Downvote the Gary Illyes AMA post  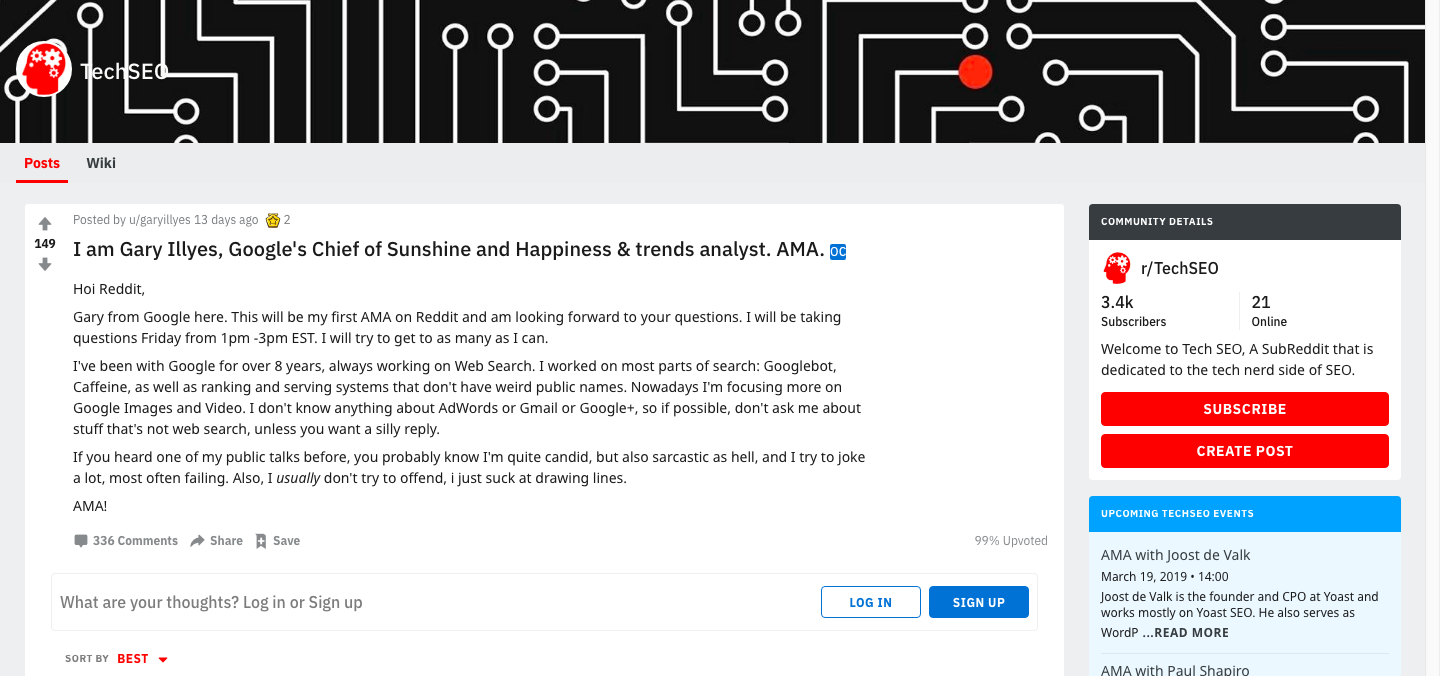(x=45, y=265)
